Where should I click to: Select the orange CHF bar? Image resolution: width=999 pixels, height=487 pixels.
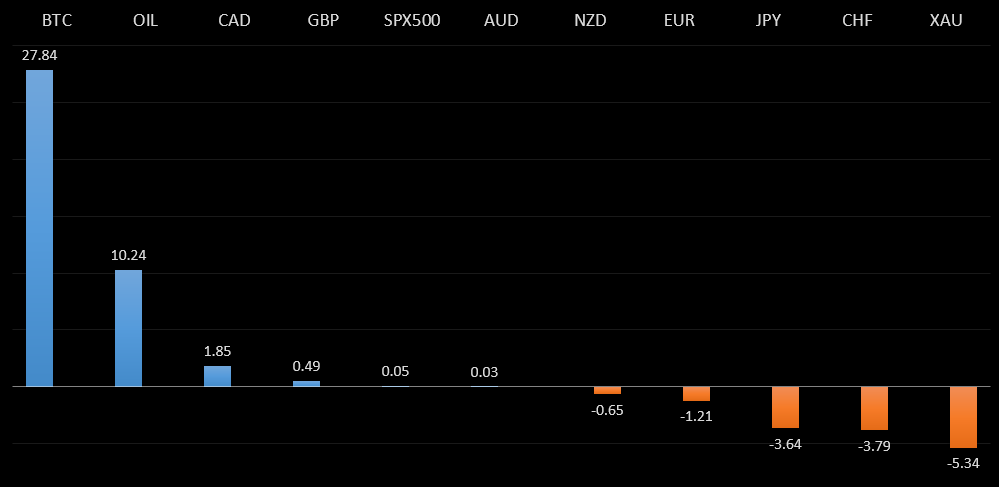tap(874, 408)
